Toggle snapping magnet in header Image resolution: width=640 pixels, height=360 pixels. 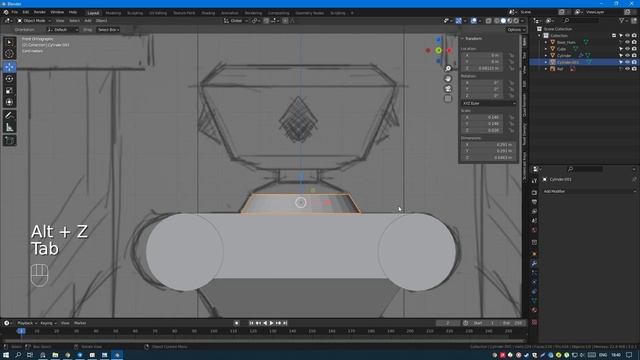(x=266, y=21)
